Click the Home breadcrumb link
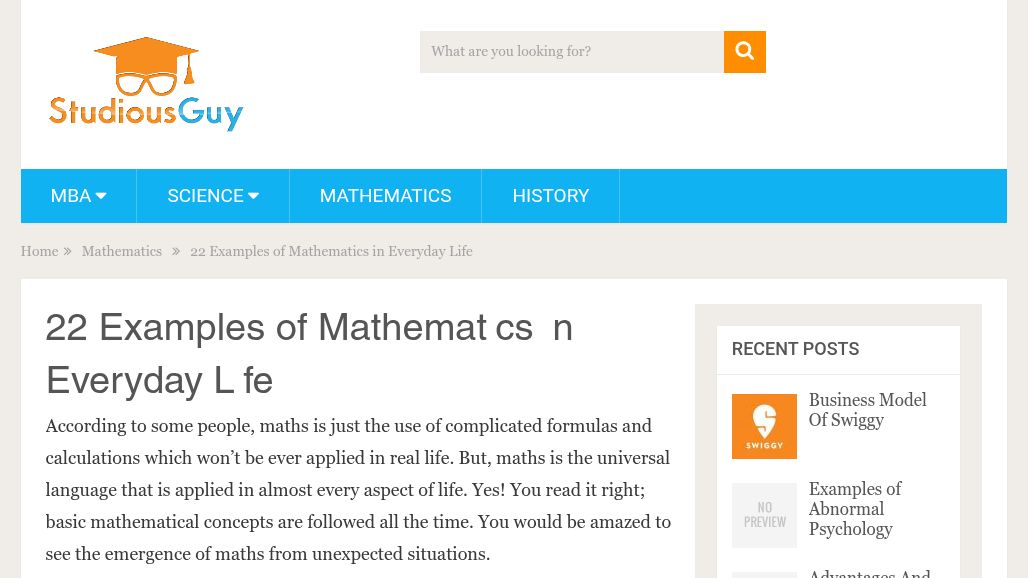The image size is (1028, 578). click(39, 251)
